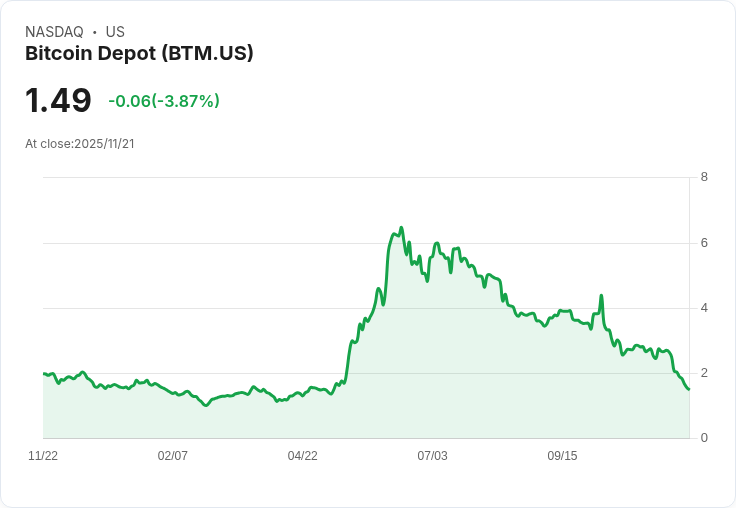Image resolution: width=736 pixels, height=508 pixels.
Task: Click the US market label
Action: [x=115, y=32]
